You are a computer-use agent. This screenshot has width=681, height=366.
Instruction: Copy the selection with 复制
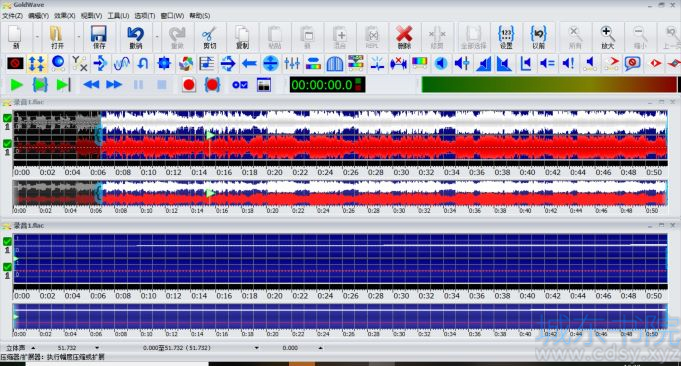pos(242,37)
